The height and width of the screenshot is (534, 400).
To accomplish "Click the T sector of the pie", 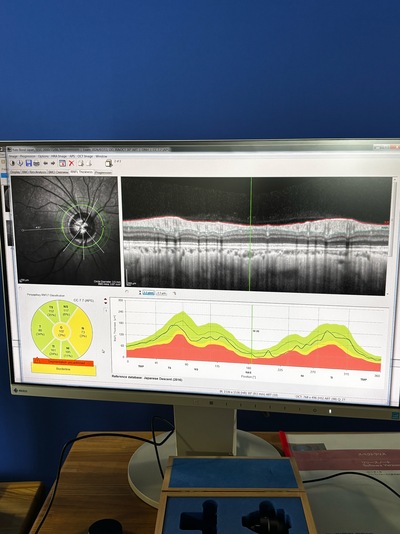I will click(40, 330).
